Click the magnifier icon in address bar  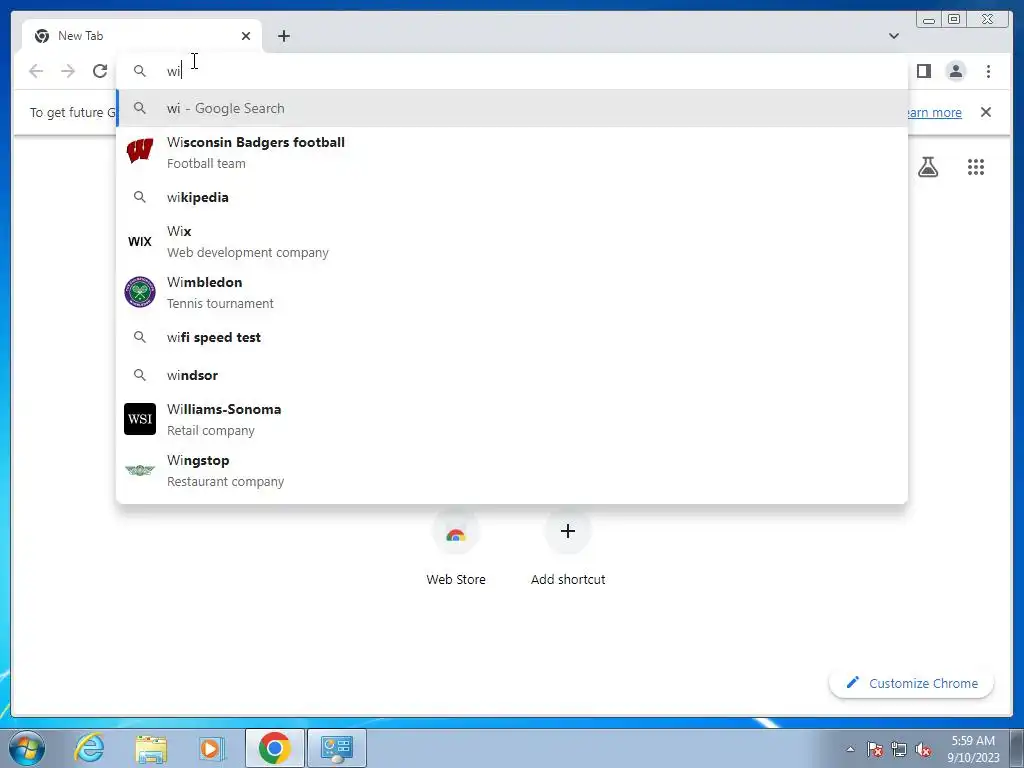[x=139, y=71]
